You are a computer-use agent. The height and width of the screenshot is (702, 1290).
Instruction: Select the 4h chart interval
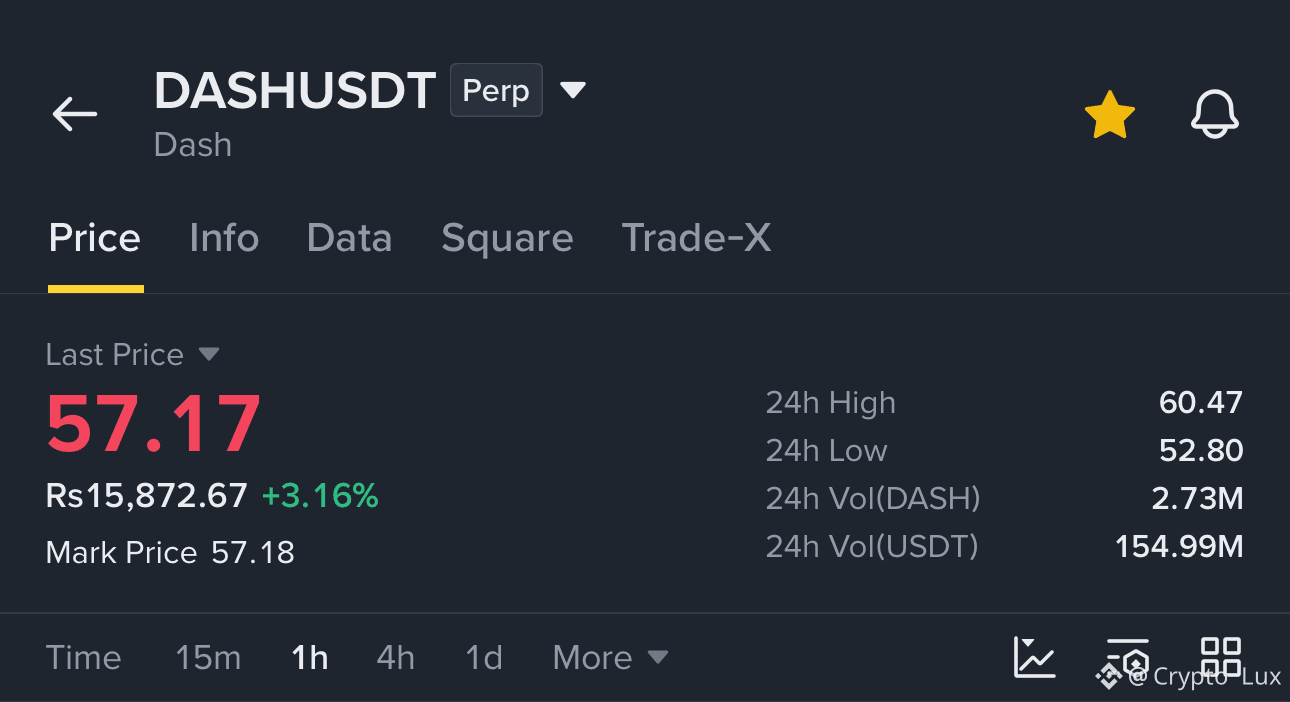tap(395, 657)
